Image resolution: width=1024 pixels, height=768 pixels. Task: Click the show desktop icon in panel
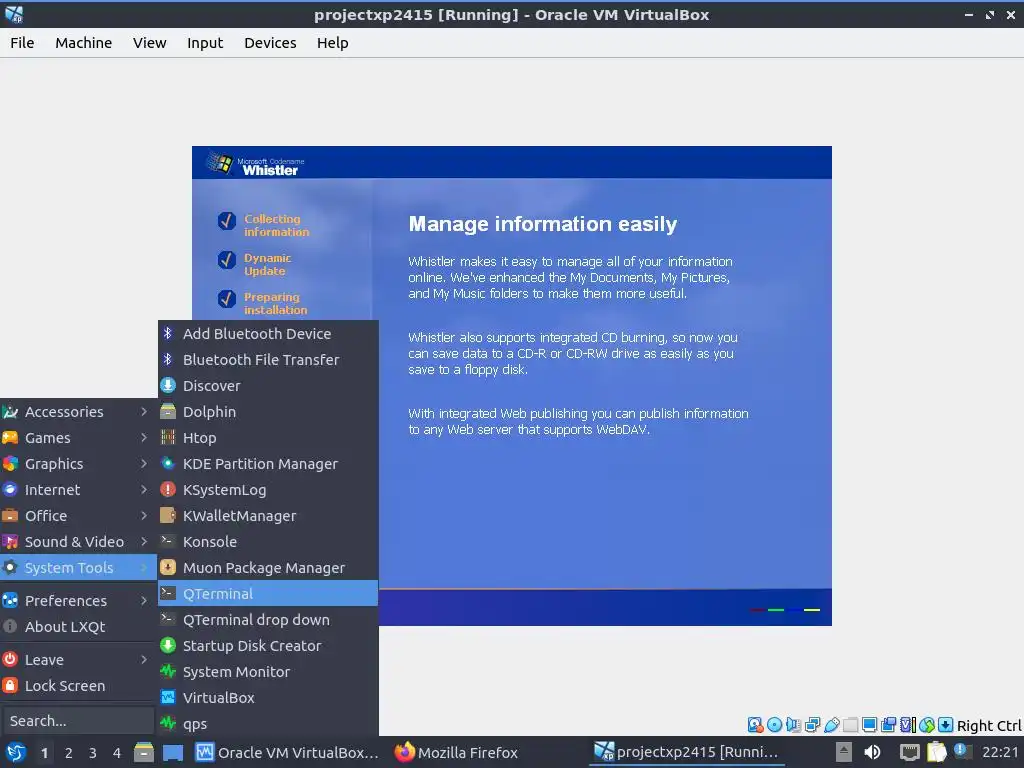coord(173,752)
